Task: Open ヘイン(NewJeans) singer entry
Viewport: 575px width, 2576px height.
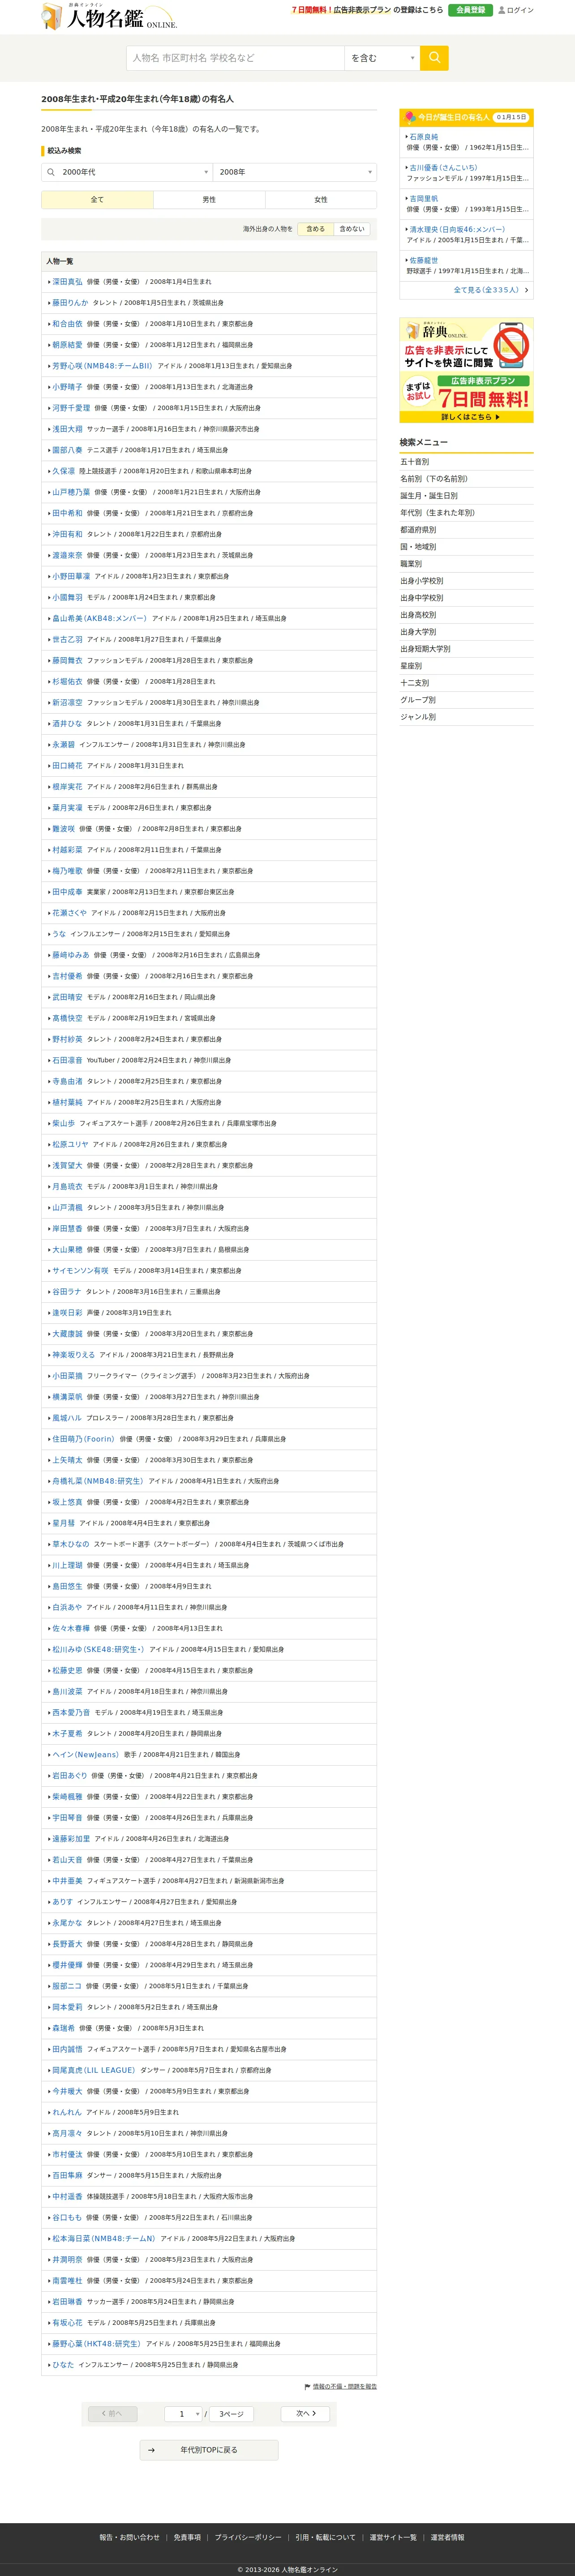Action: [x=86, y=1754]
